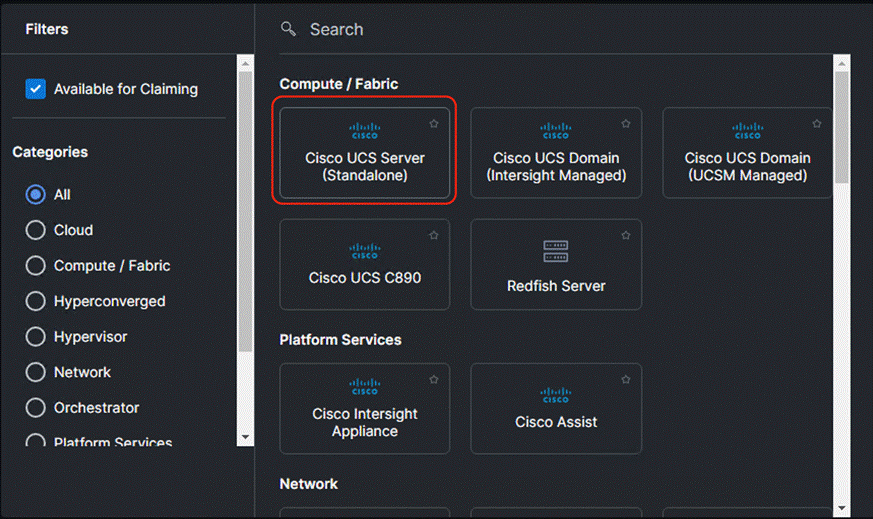Click Cisco logo on UCS Server (Standalone)

[x=365, y=131]
